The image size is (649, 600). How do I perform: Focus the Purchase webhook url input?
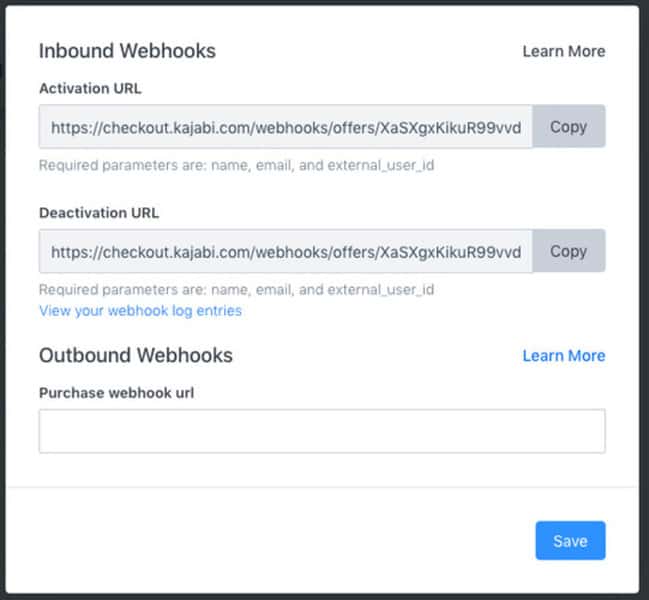(322, 431)
